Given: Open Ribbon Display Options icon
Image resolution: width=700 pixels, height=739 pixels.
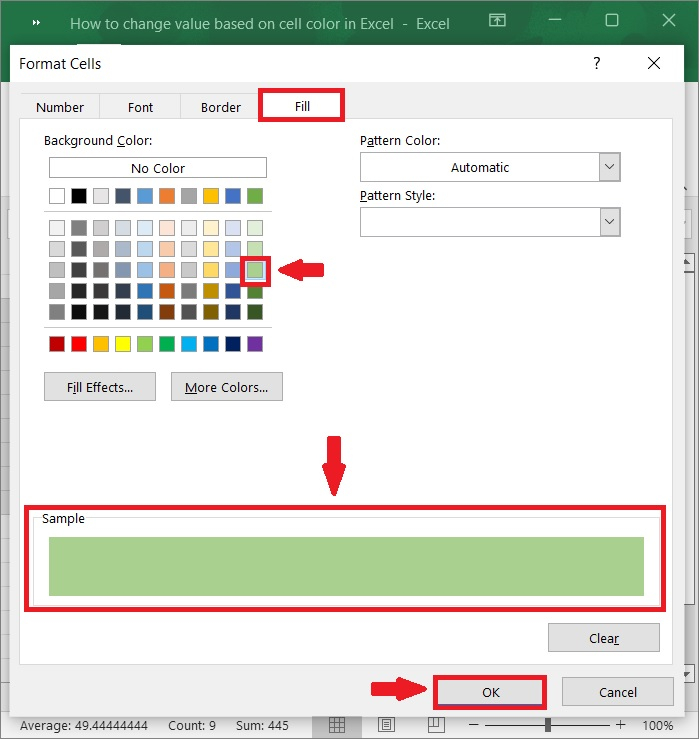Looking at the screenshot, I should pos(497,20).
